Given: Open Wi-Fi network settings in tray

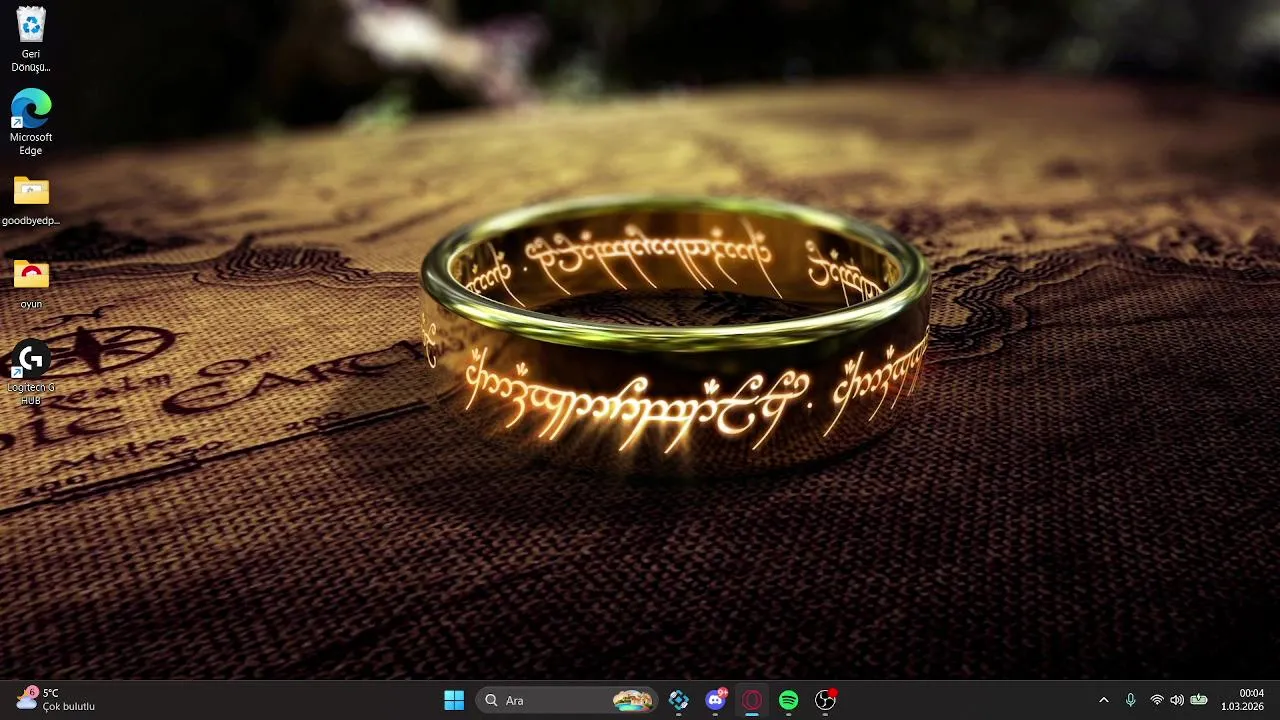Looking at the screenshot, I should (1157, 700).
